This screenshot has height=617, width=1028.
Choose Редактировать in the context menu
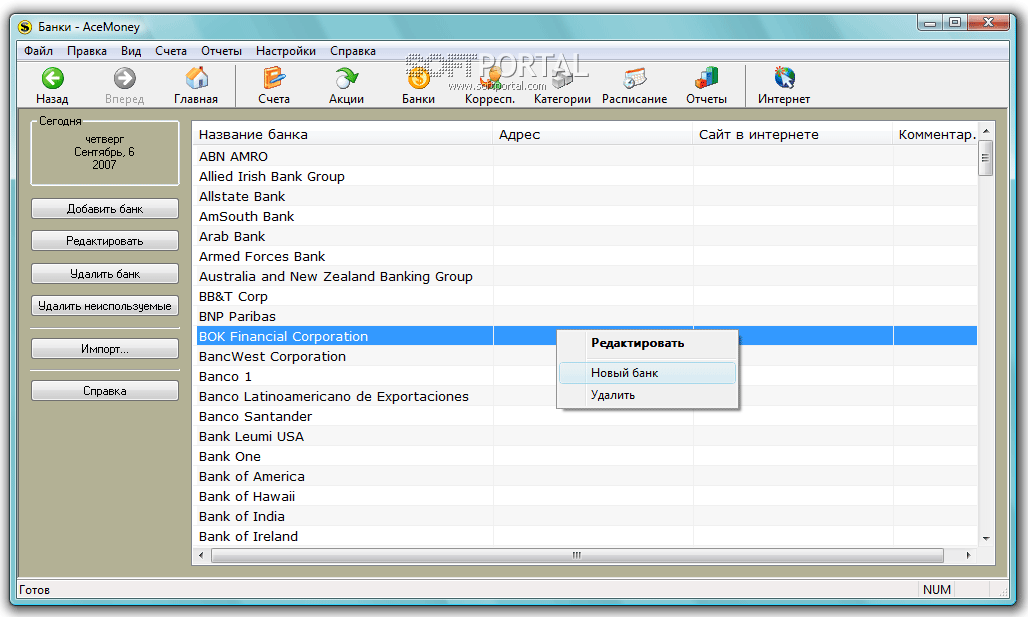tap(648, 343)
